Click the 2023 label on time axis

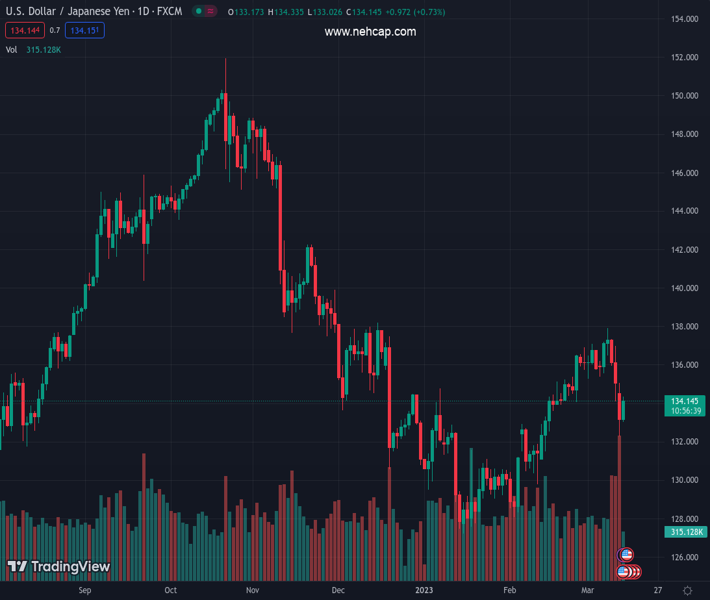[424, 590]
